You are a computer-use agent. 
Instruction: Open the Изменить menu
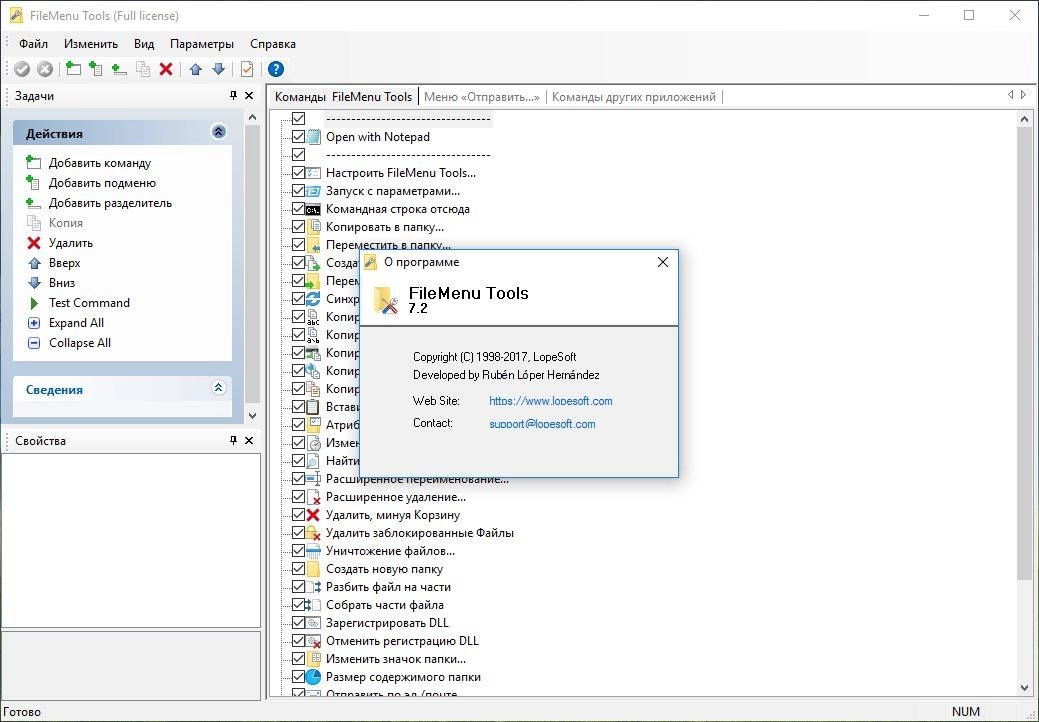point(91,44)
